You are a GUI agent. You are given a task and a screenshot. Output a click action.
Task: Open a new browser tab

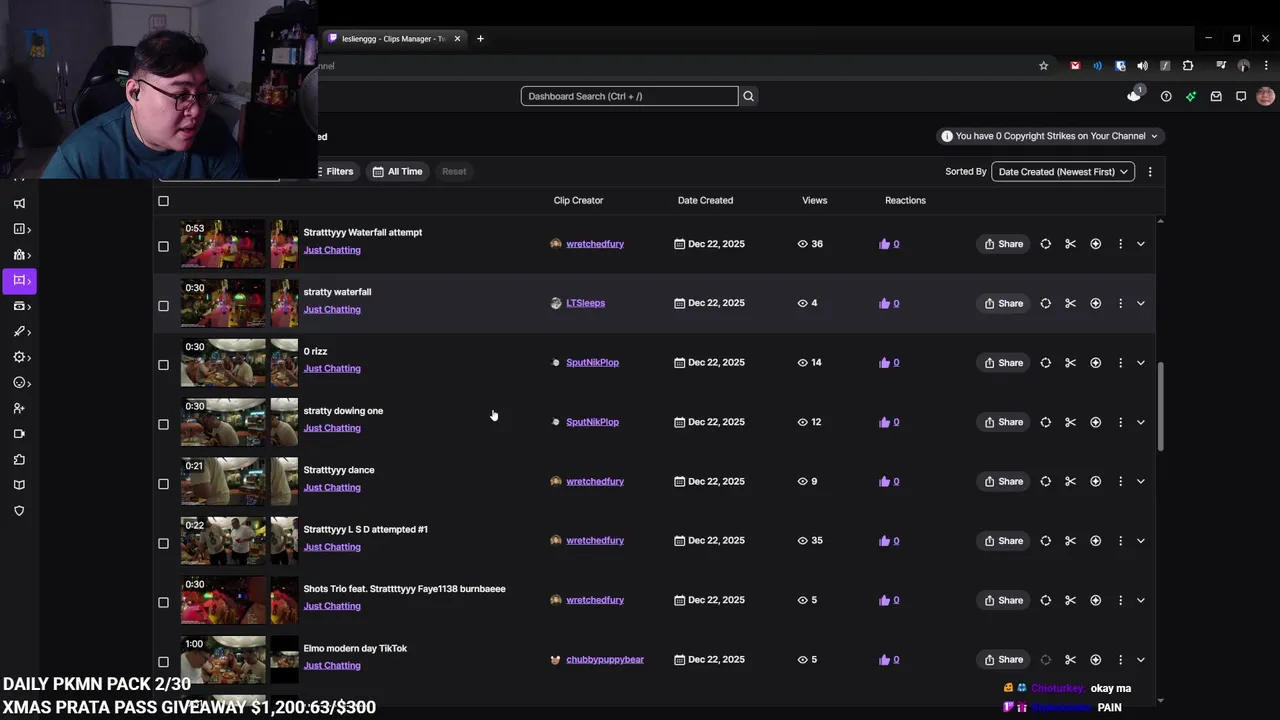480,39
